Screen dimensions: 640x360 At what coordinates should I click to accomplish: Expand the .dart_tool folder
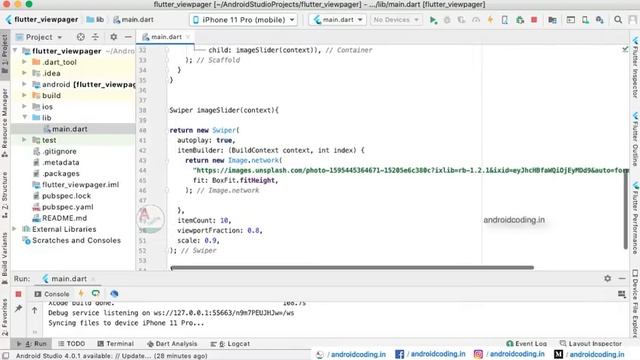coord(24,62)
